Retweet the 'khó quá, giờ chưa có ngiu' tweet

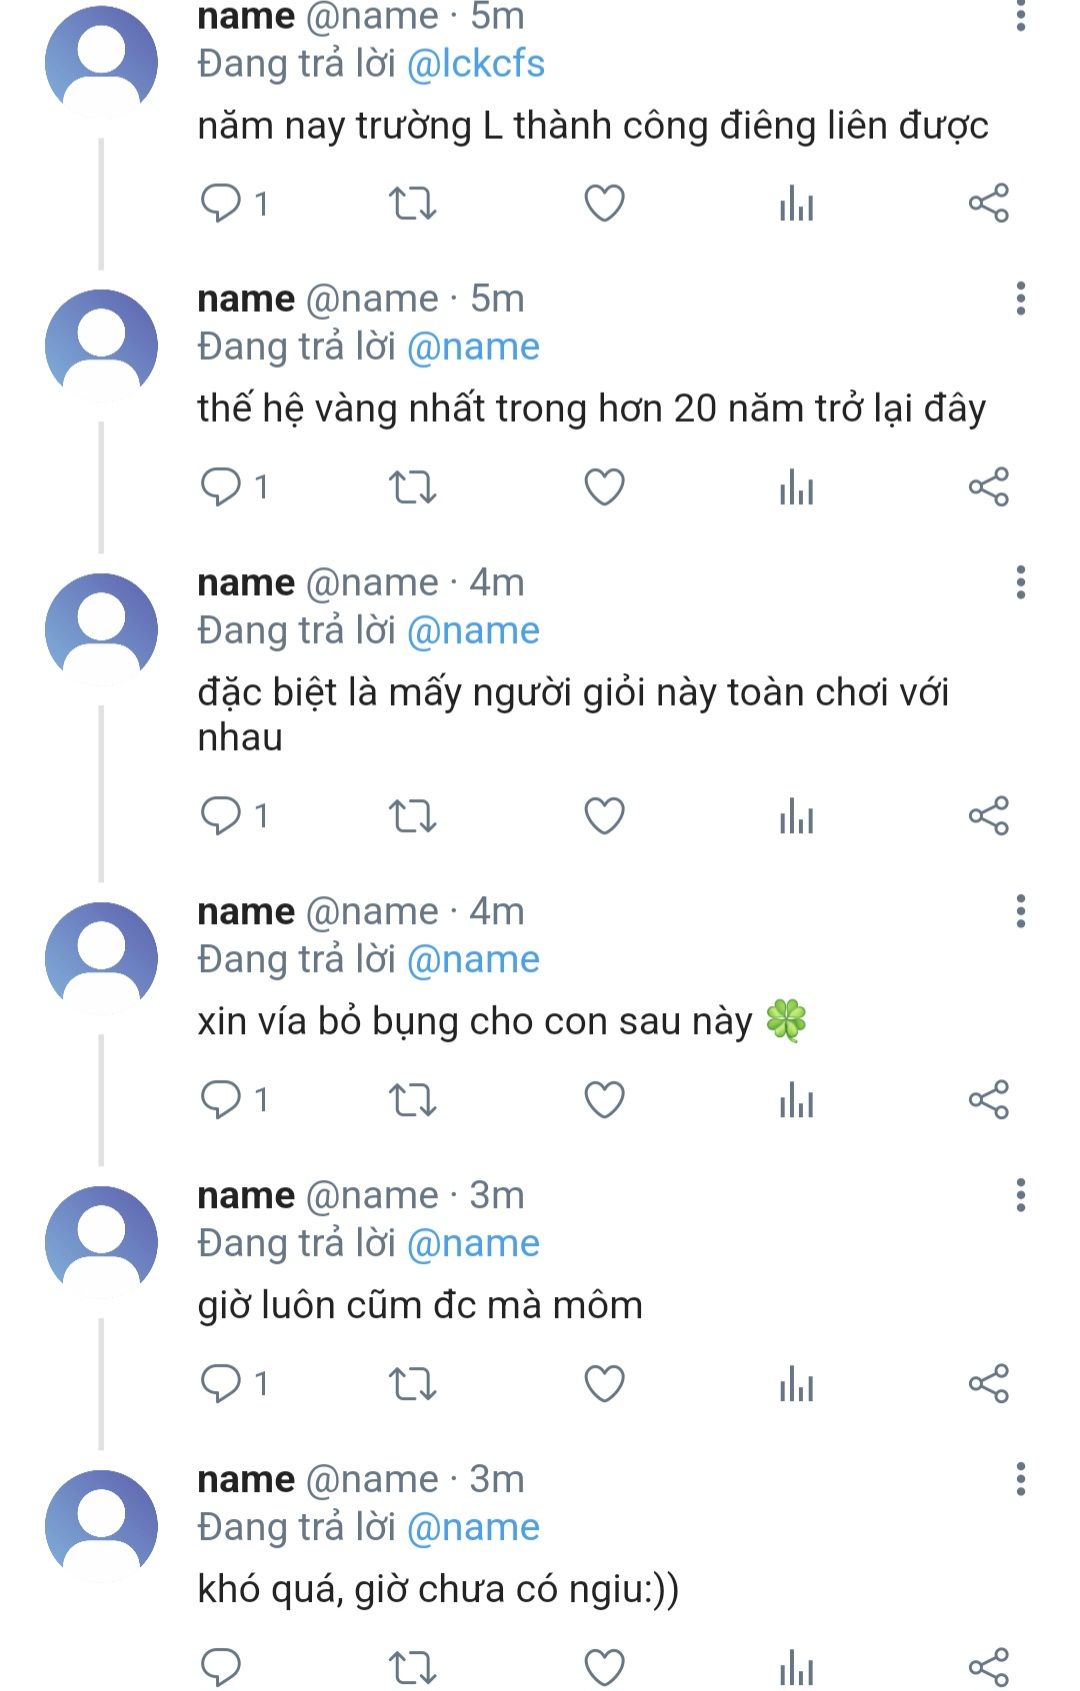(x=412, y=1667)
